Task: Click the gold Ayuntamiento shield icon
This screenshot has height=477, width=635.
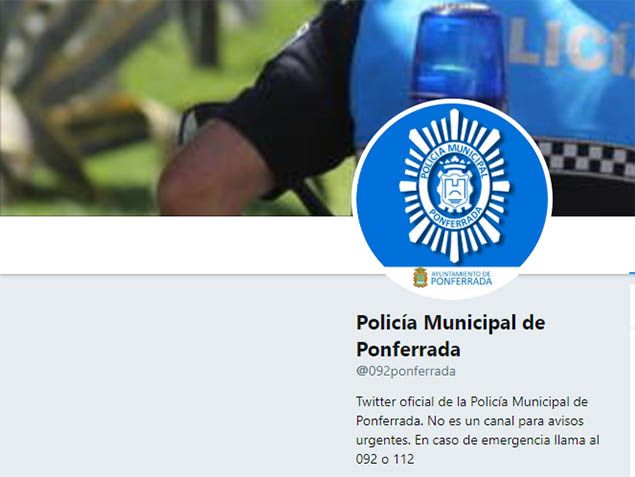Action: tap(420, 278)
